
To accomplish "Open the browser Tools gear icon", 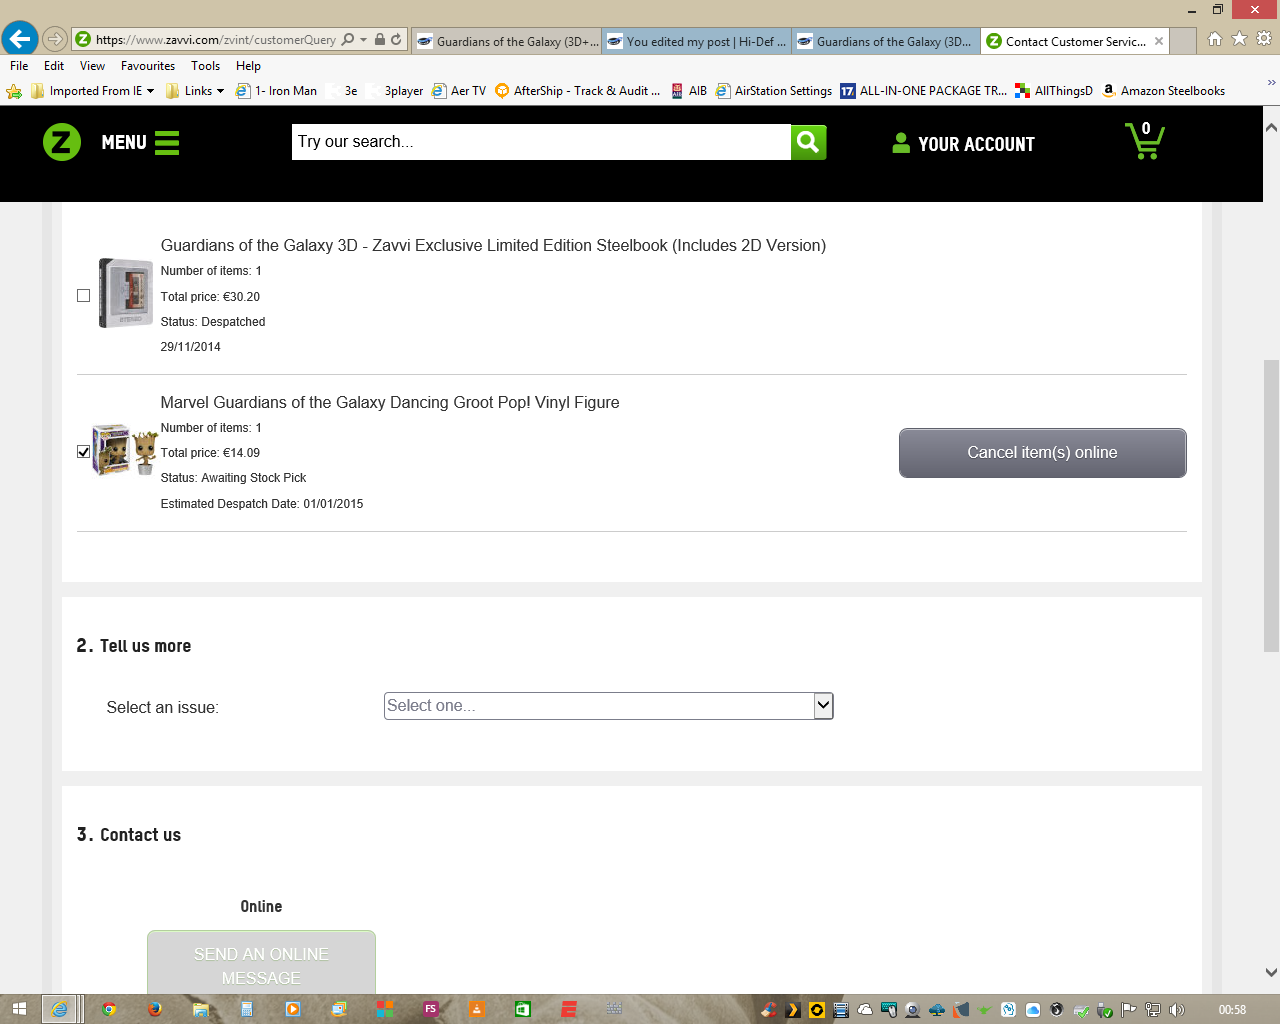I will tap(1264, 39).
